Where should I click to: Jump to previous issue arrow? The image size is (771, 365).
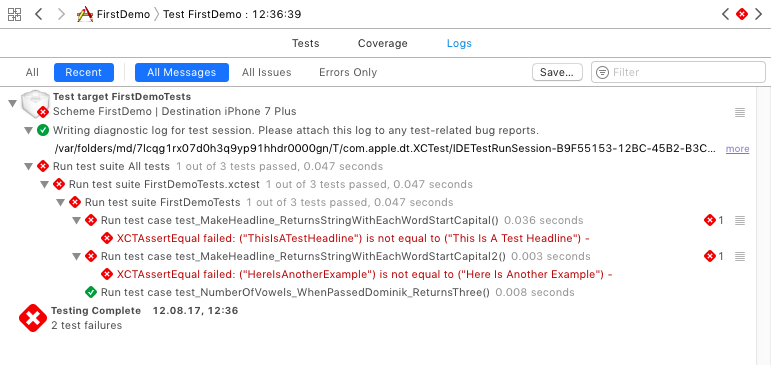pos(725,14)
